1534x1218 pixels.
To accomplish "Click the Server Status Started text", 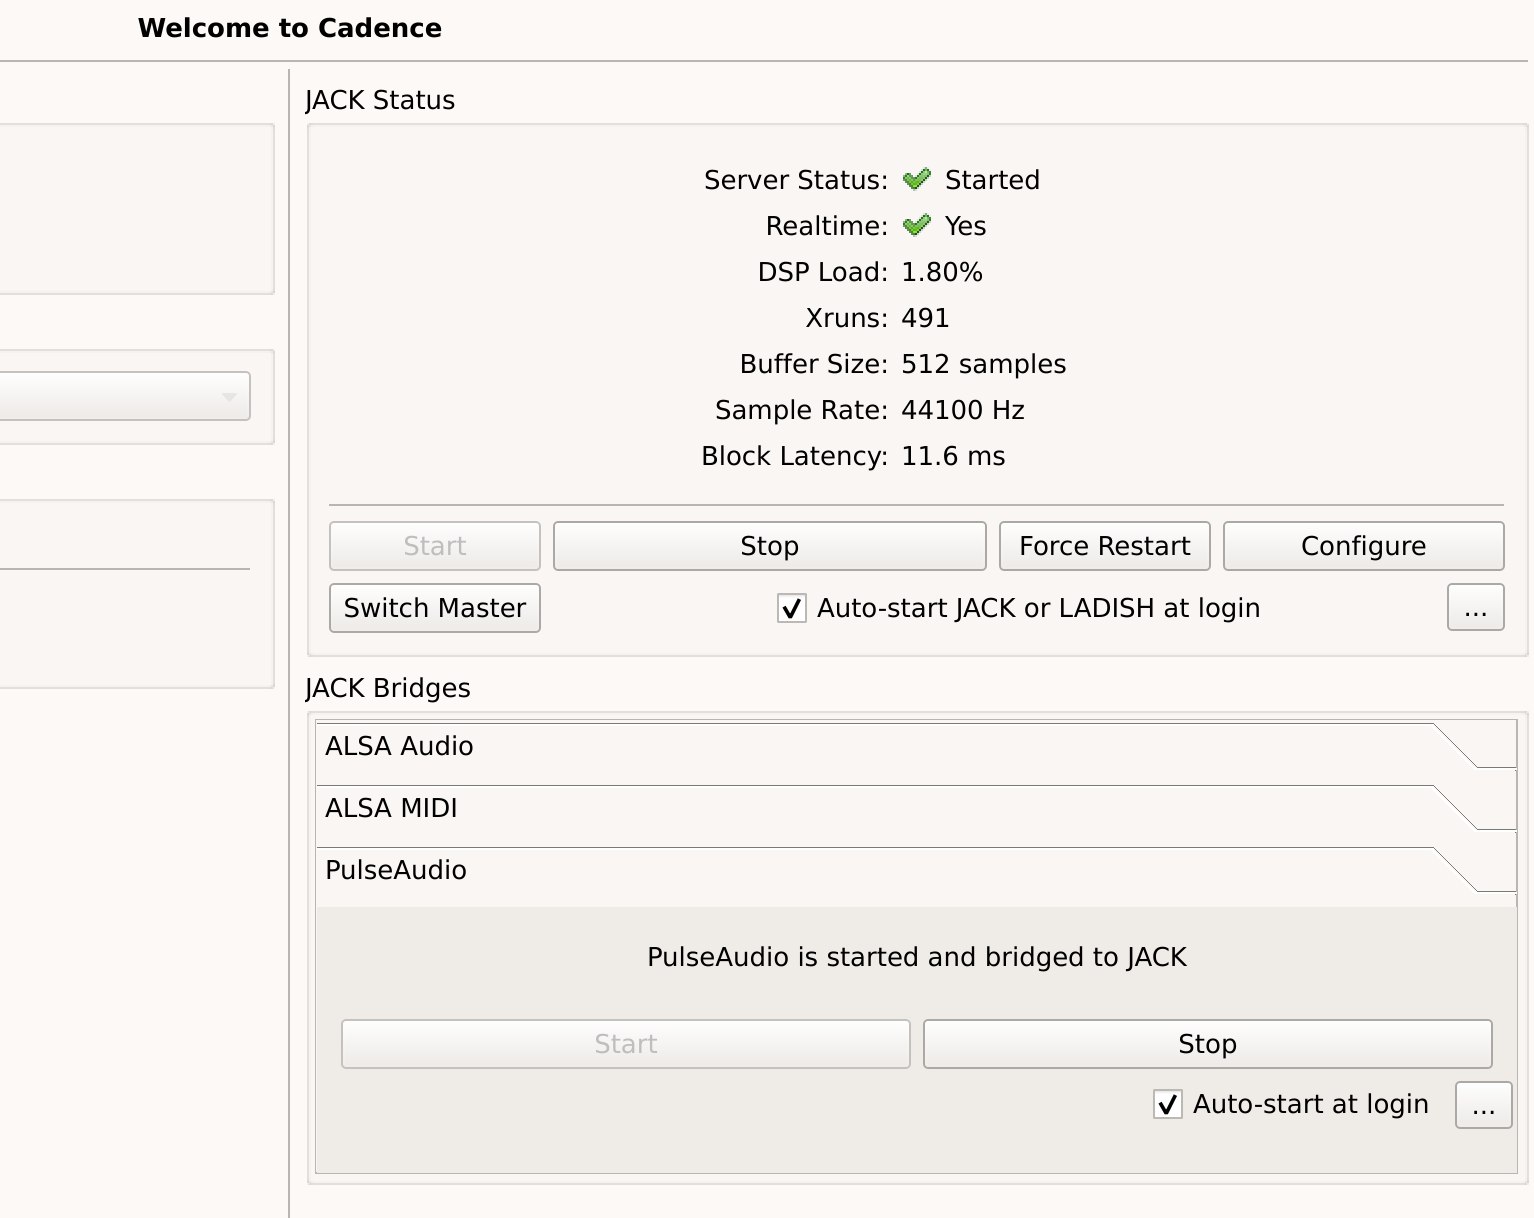I will 992,180.
